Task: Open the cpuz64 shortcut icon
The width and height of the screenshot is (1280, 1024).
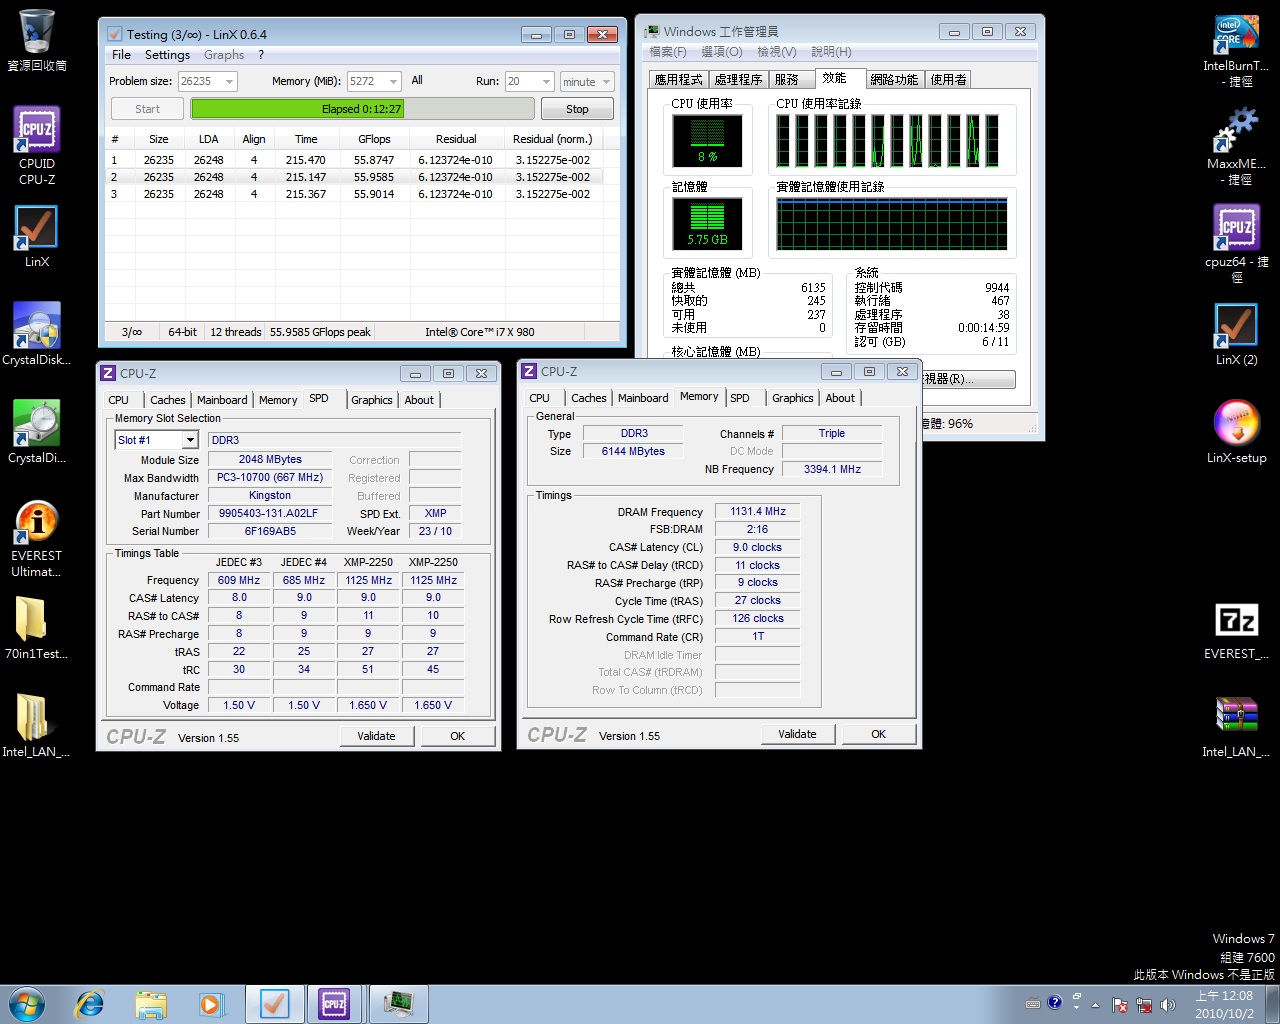Action: (x=1236, y=244)
